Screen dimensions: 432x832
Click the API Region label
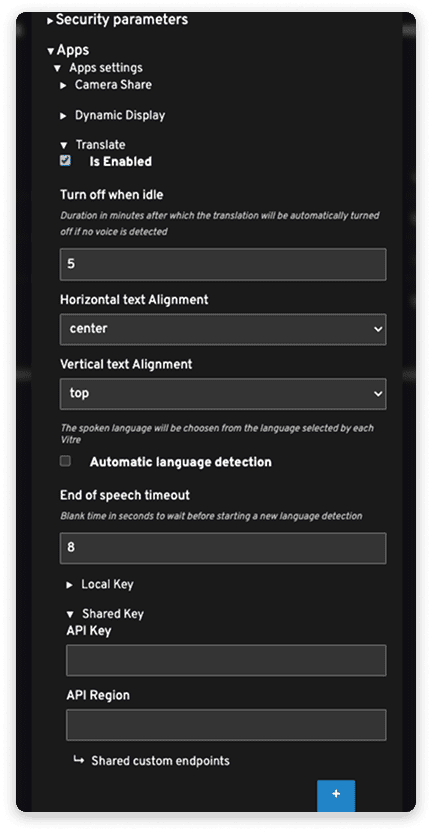pos(98,695)
